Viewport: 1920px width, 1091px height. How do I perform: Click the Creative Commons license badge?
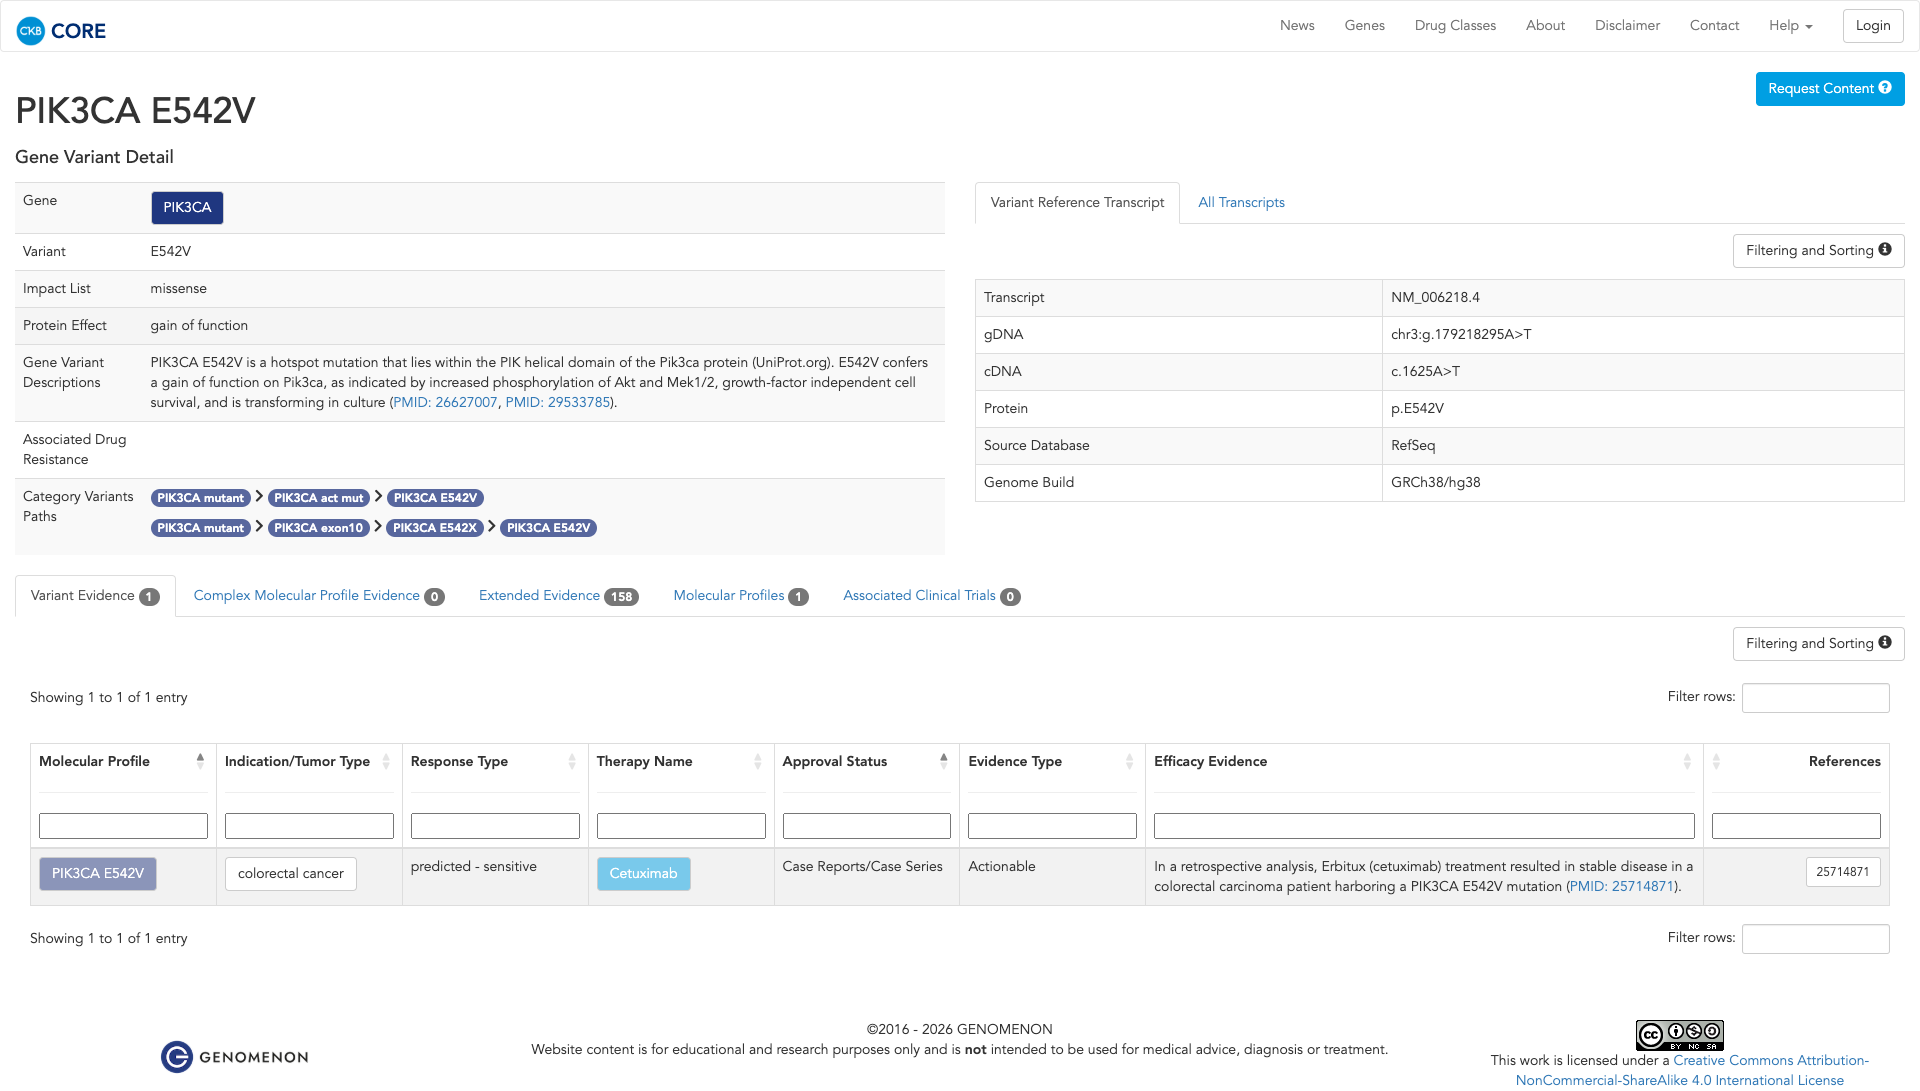click(x=1679, y=1035)
